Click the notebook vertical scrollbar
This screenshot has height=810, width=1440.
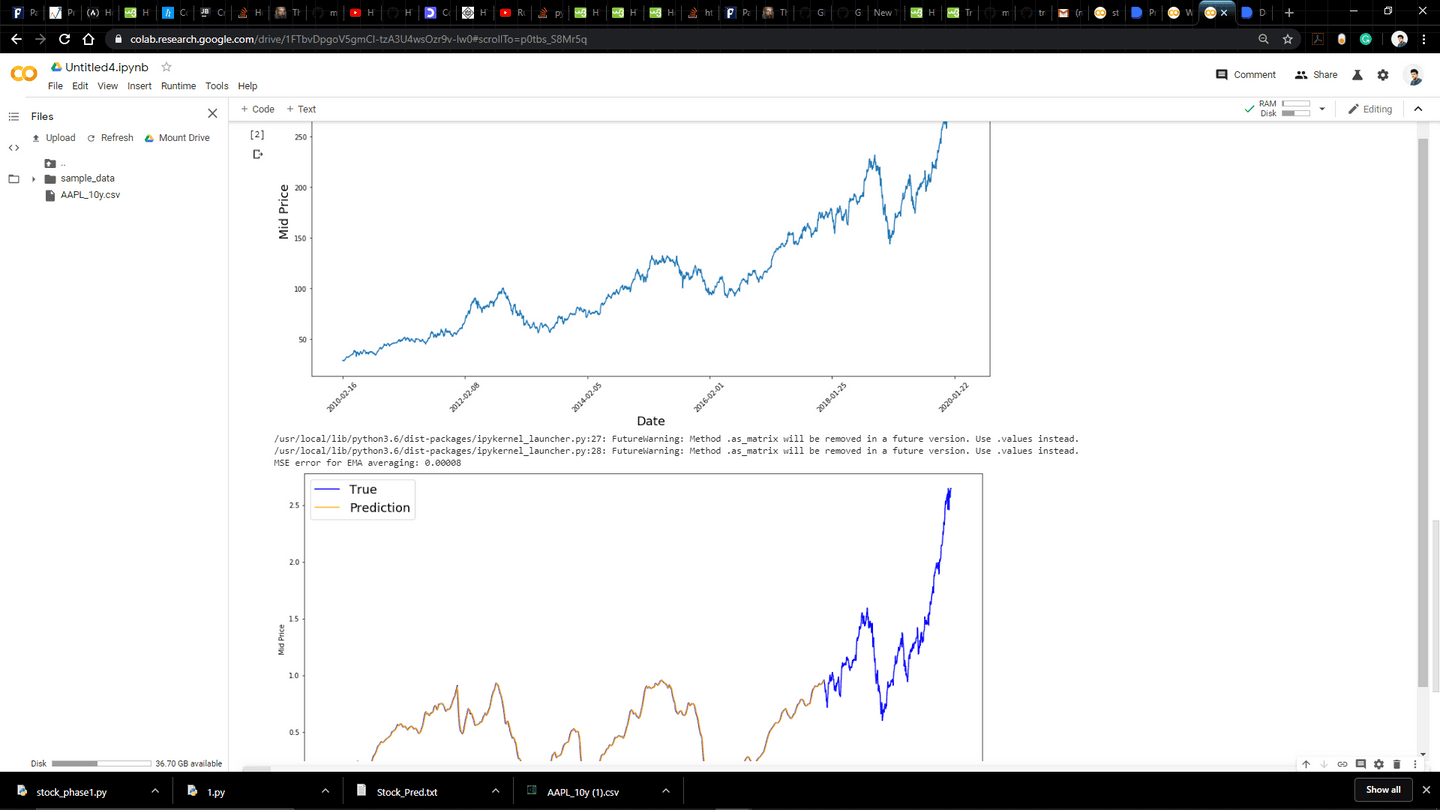[1424, 413]
